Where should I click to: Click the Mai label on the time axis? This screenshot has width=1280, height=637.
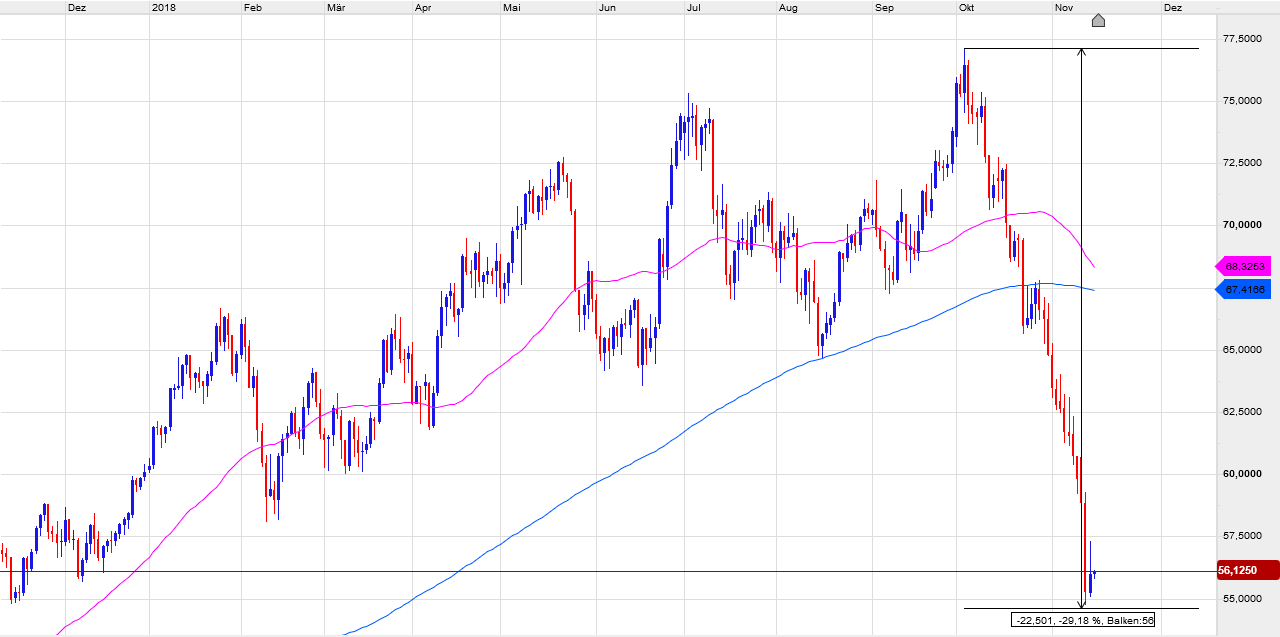point(513,7)
